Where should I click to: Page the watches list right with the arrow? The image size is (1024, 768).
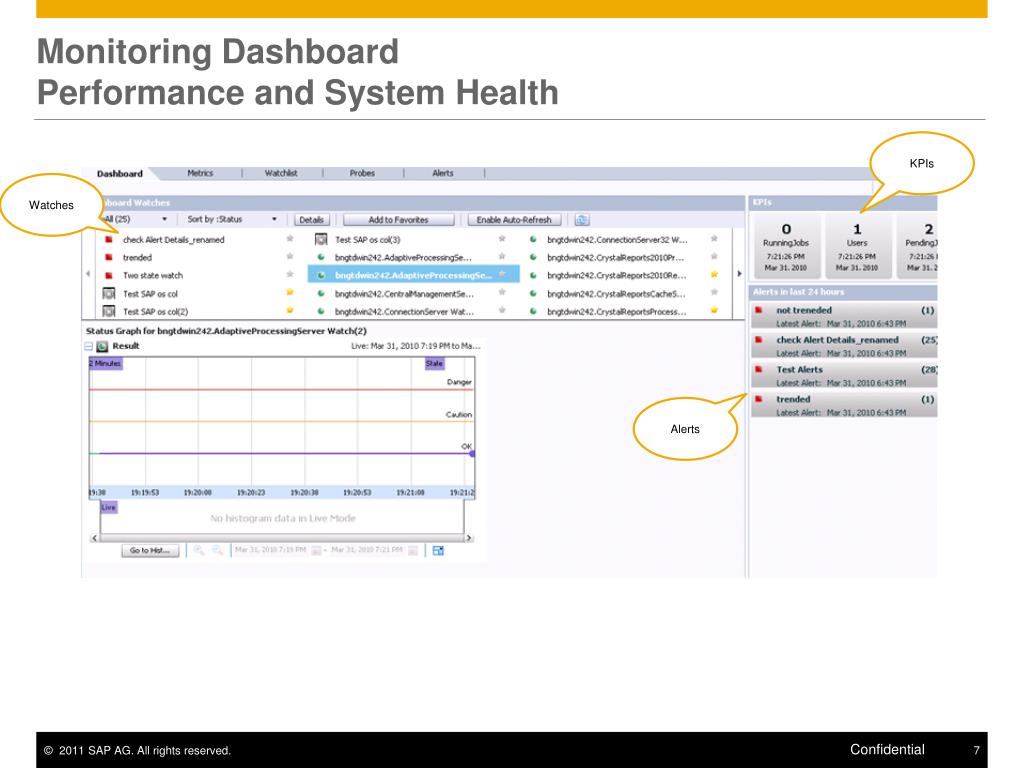click(739, 274)
